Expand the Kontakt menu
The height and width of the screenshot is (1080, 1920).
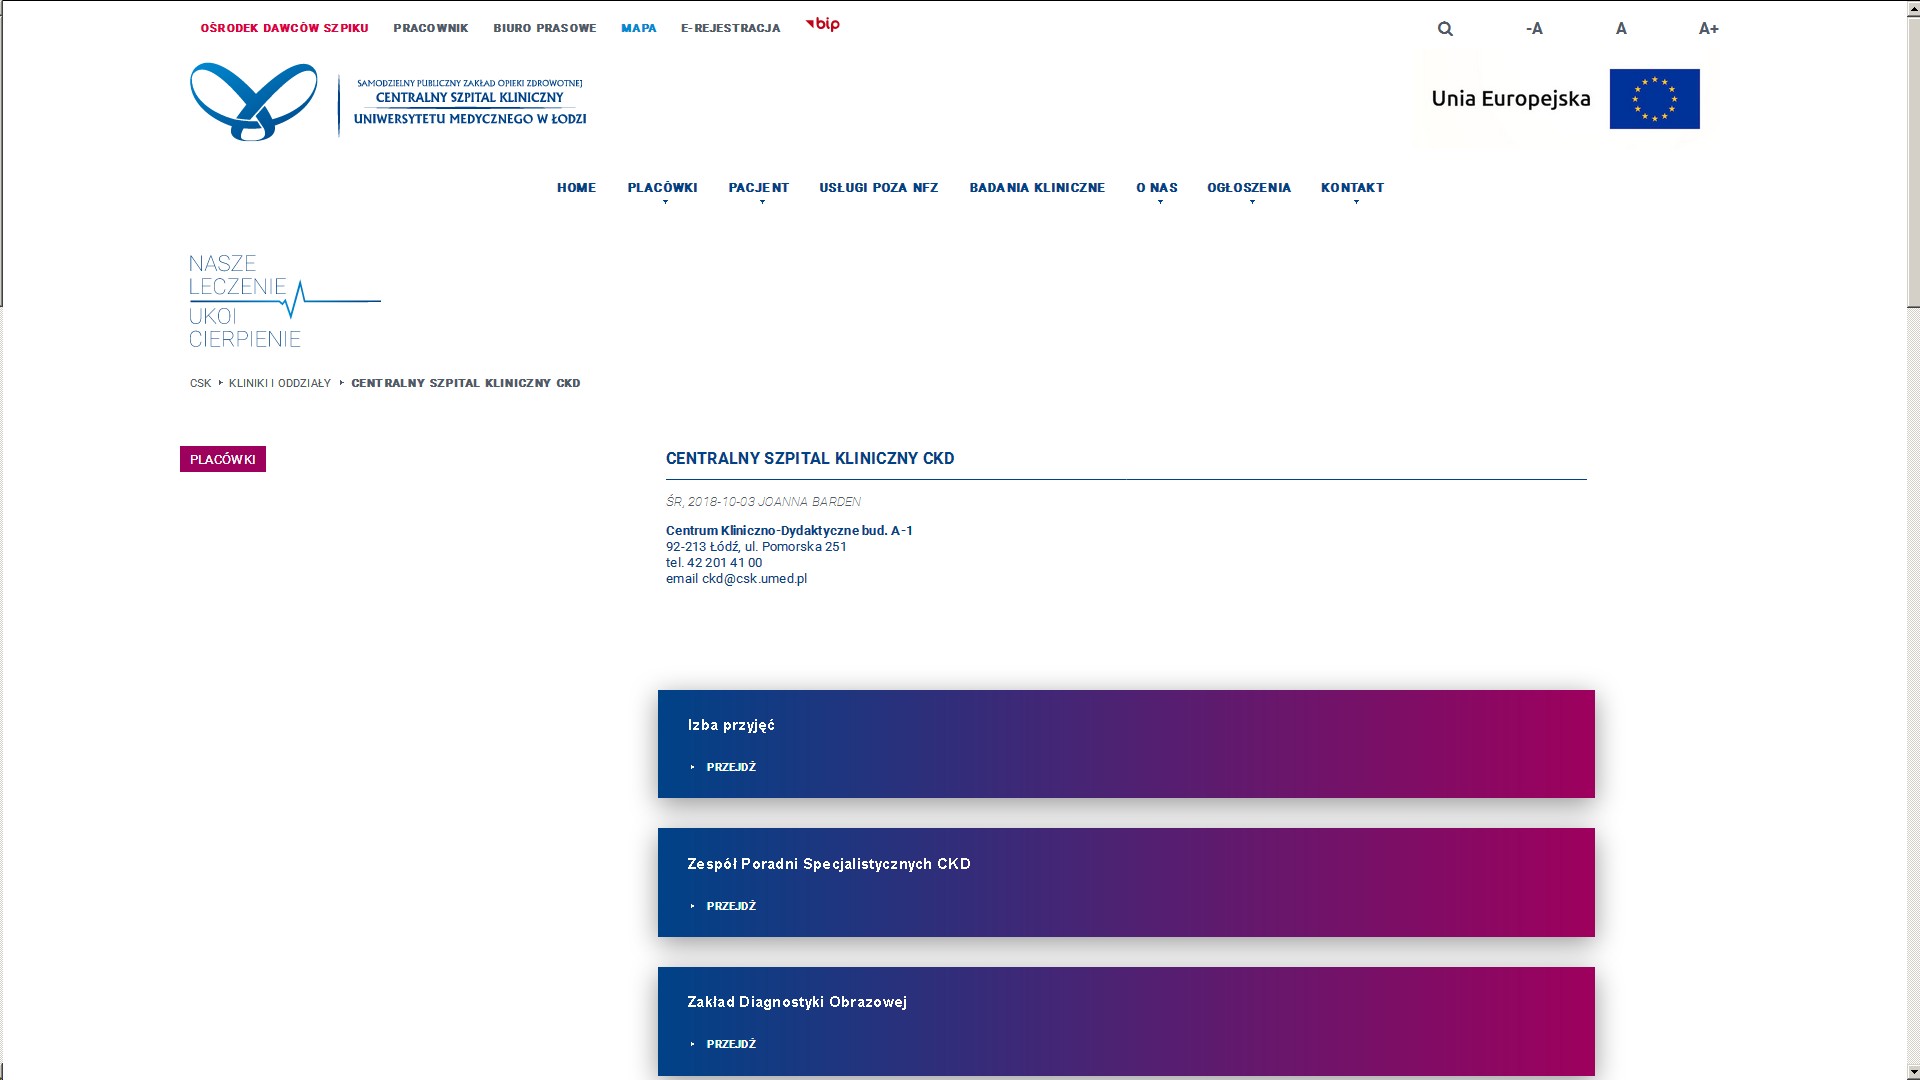point(1353,188)
